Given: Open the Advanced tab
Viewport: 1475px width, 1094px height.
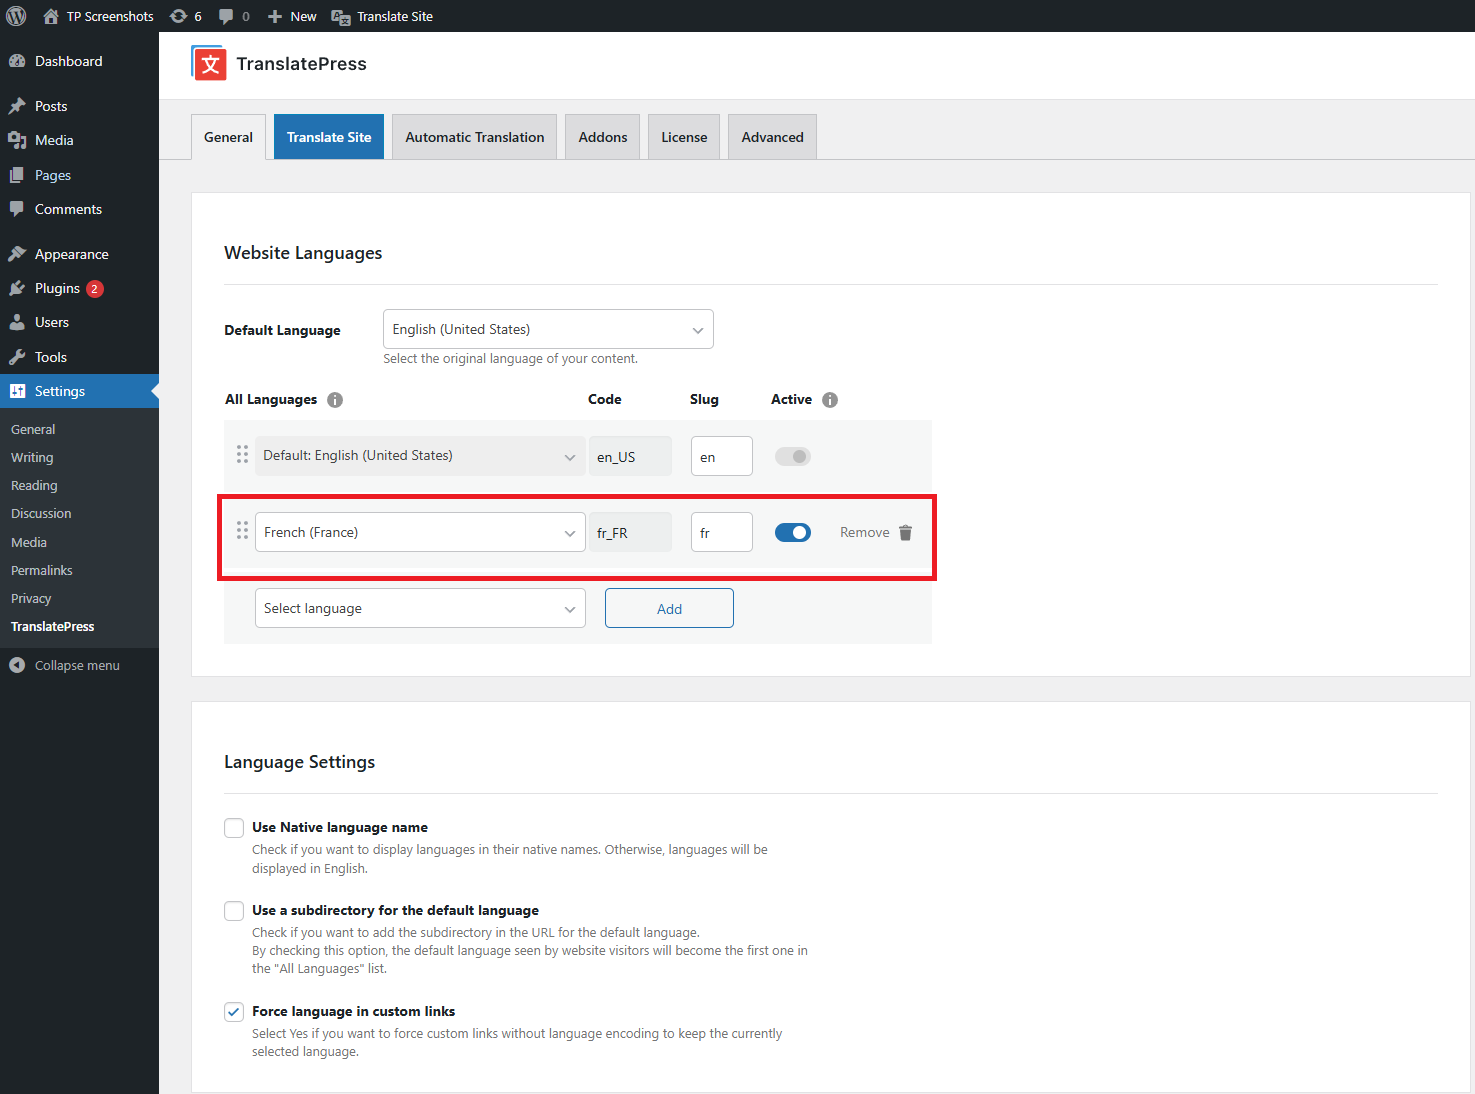Looking at the screenshot, I should coord(772,137).
